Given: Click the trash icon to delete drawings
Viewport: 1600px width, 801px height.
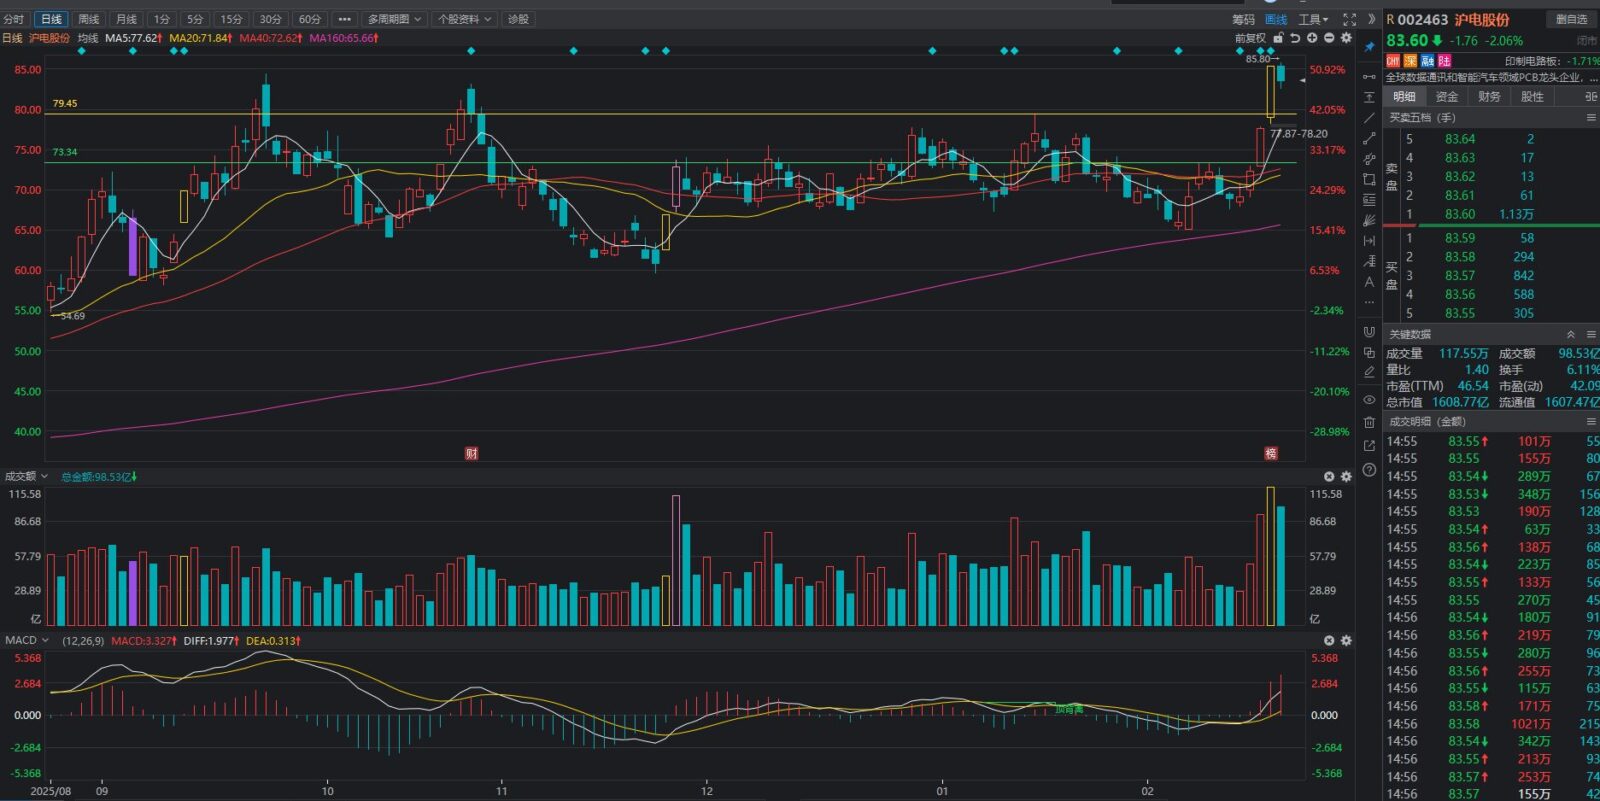Looking at the screenshot, I should [1369, 422].
